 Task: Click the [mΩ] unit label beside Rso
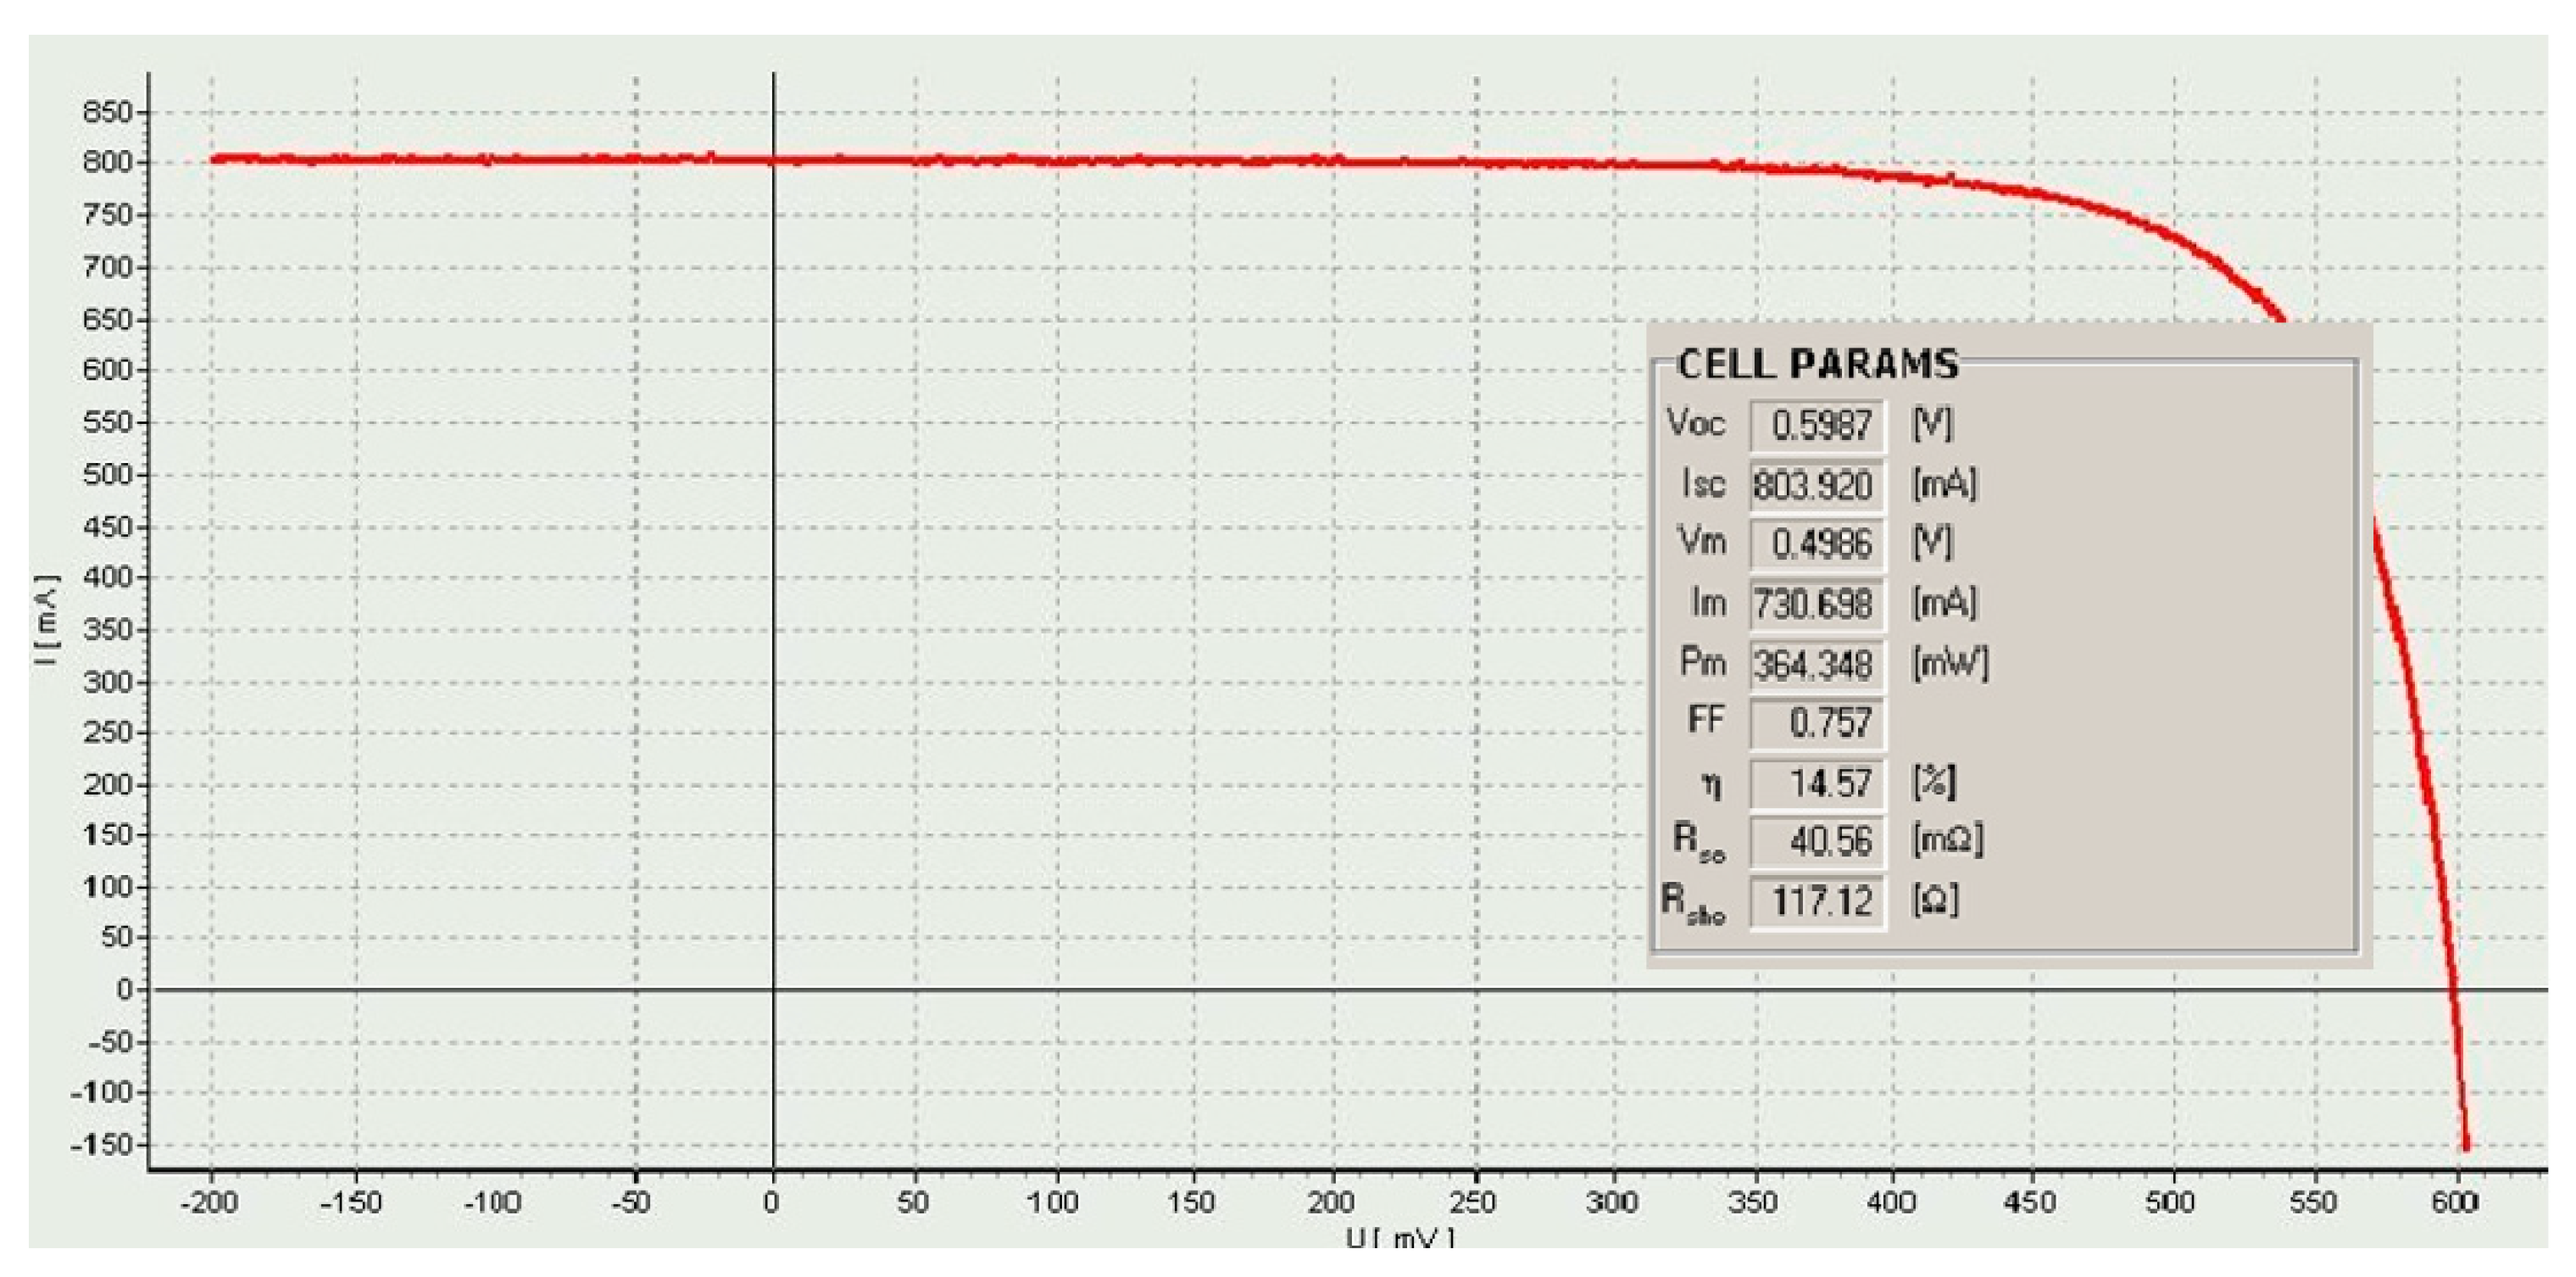point(1947,840)
